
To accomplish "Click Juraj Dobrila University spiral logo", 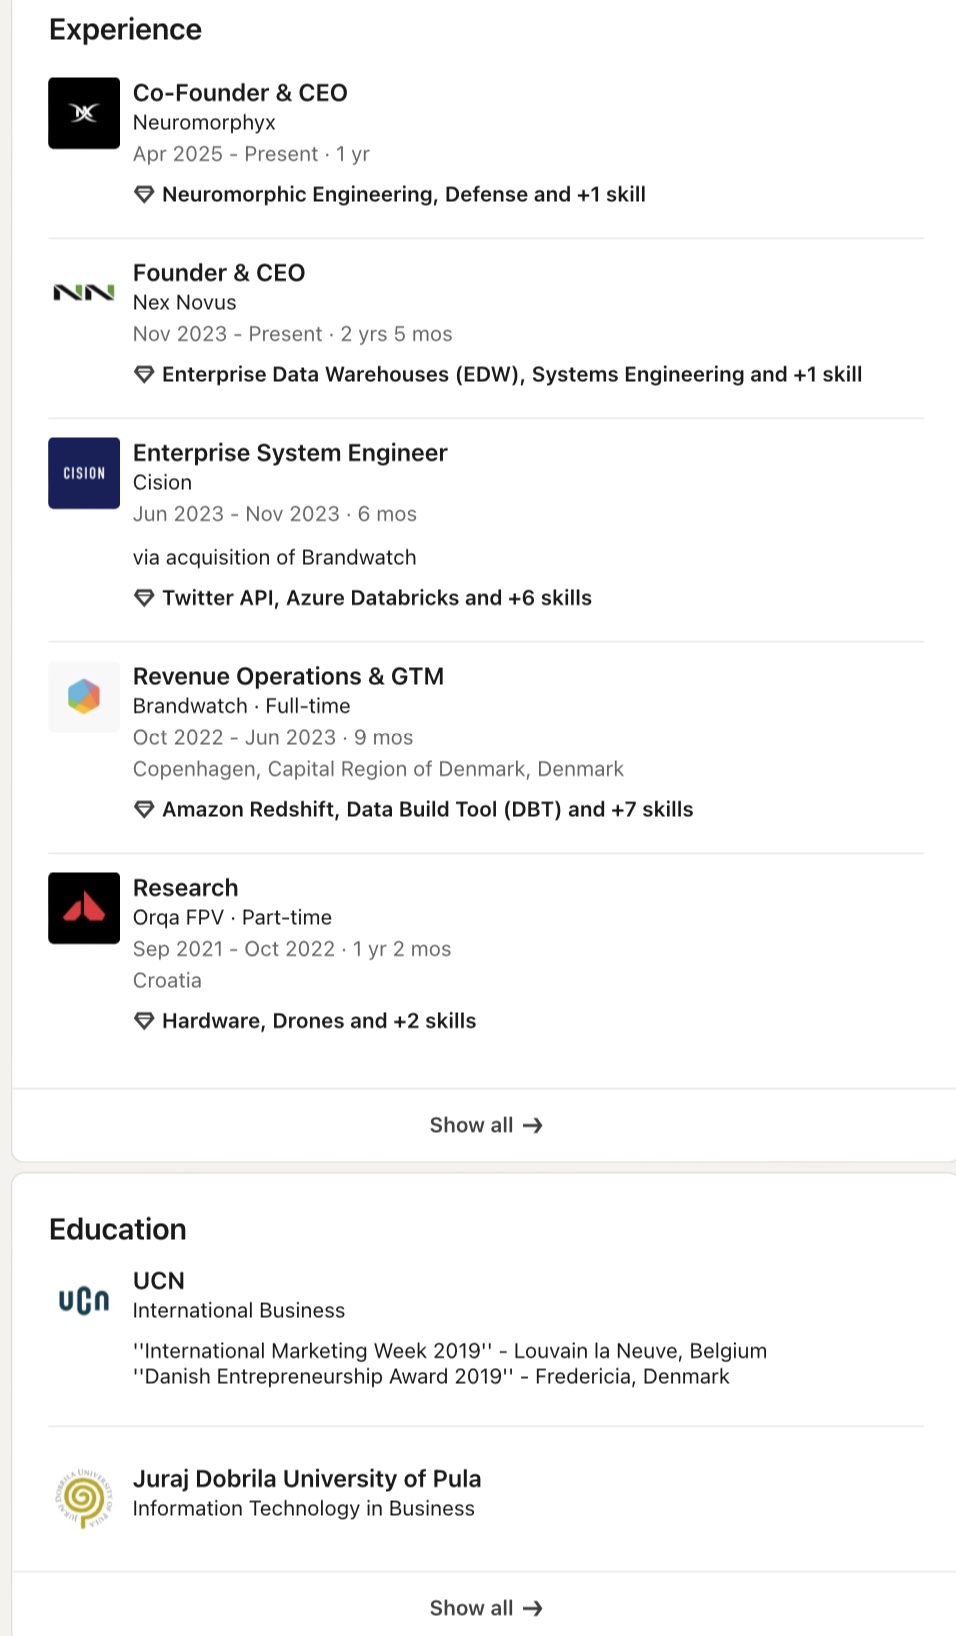I will click(84, 1498).
